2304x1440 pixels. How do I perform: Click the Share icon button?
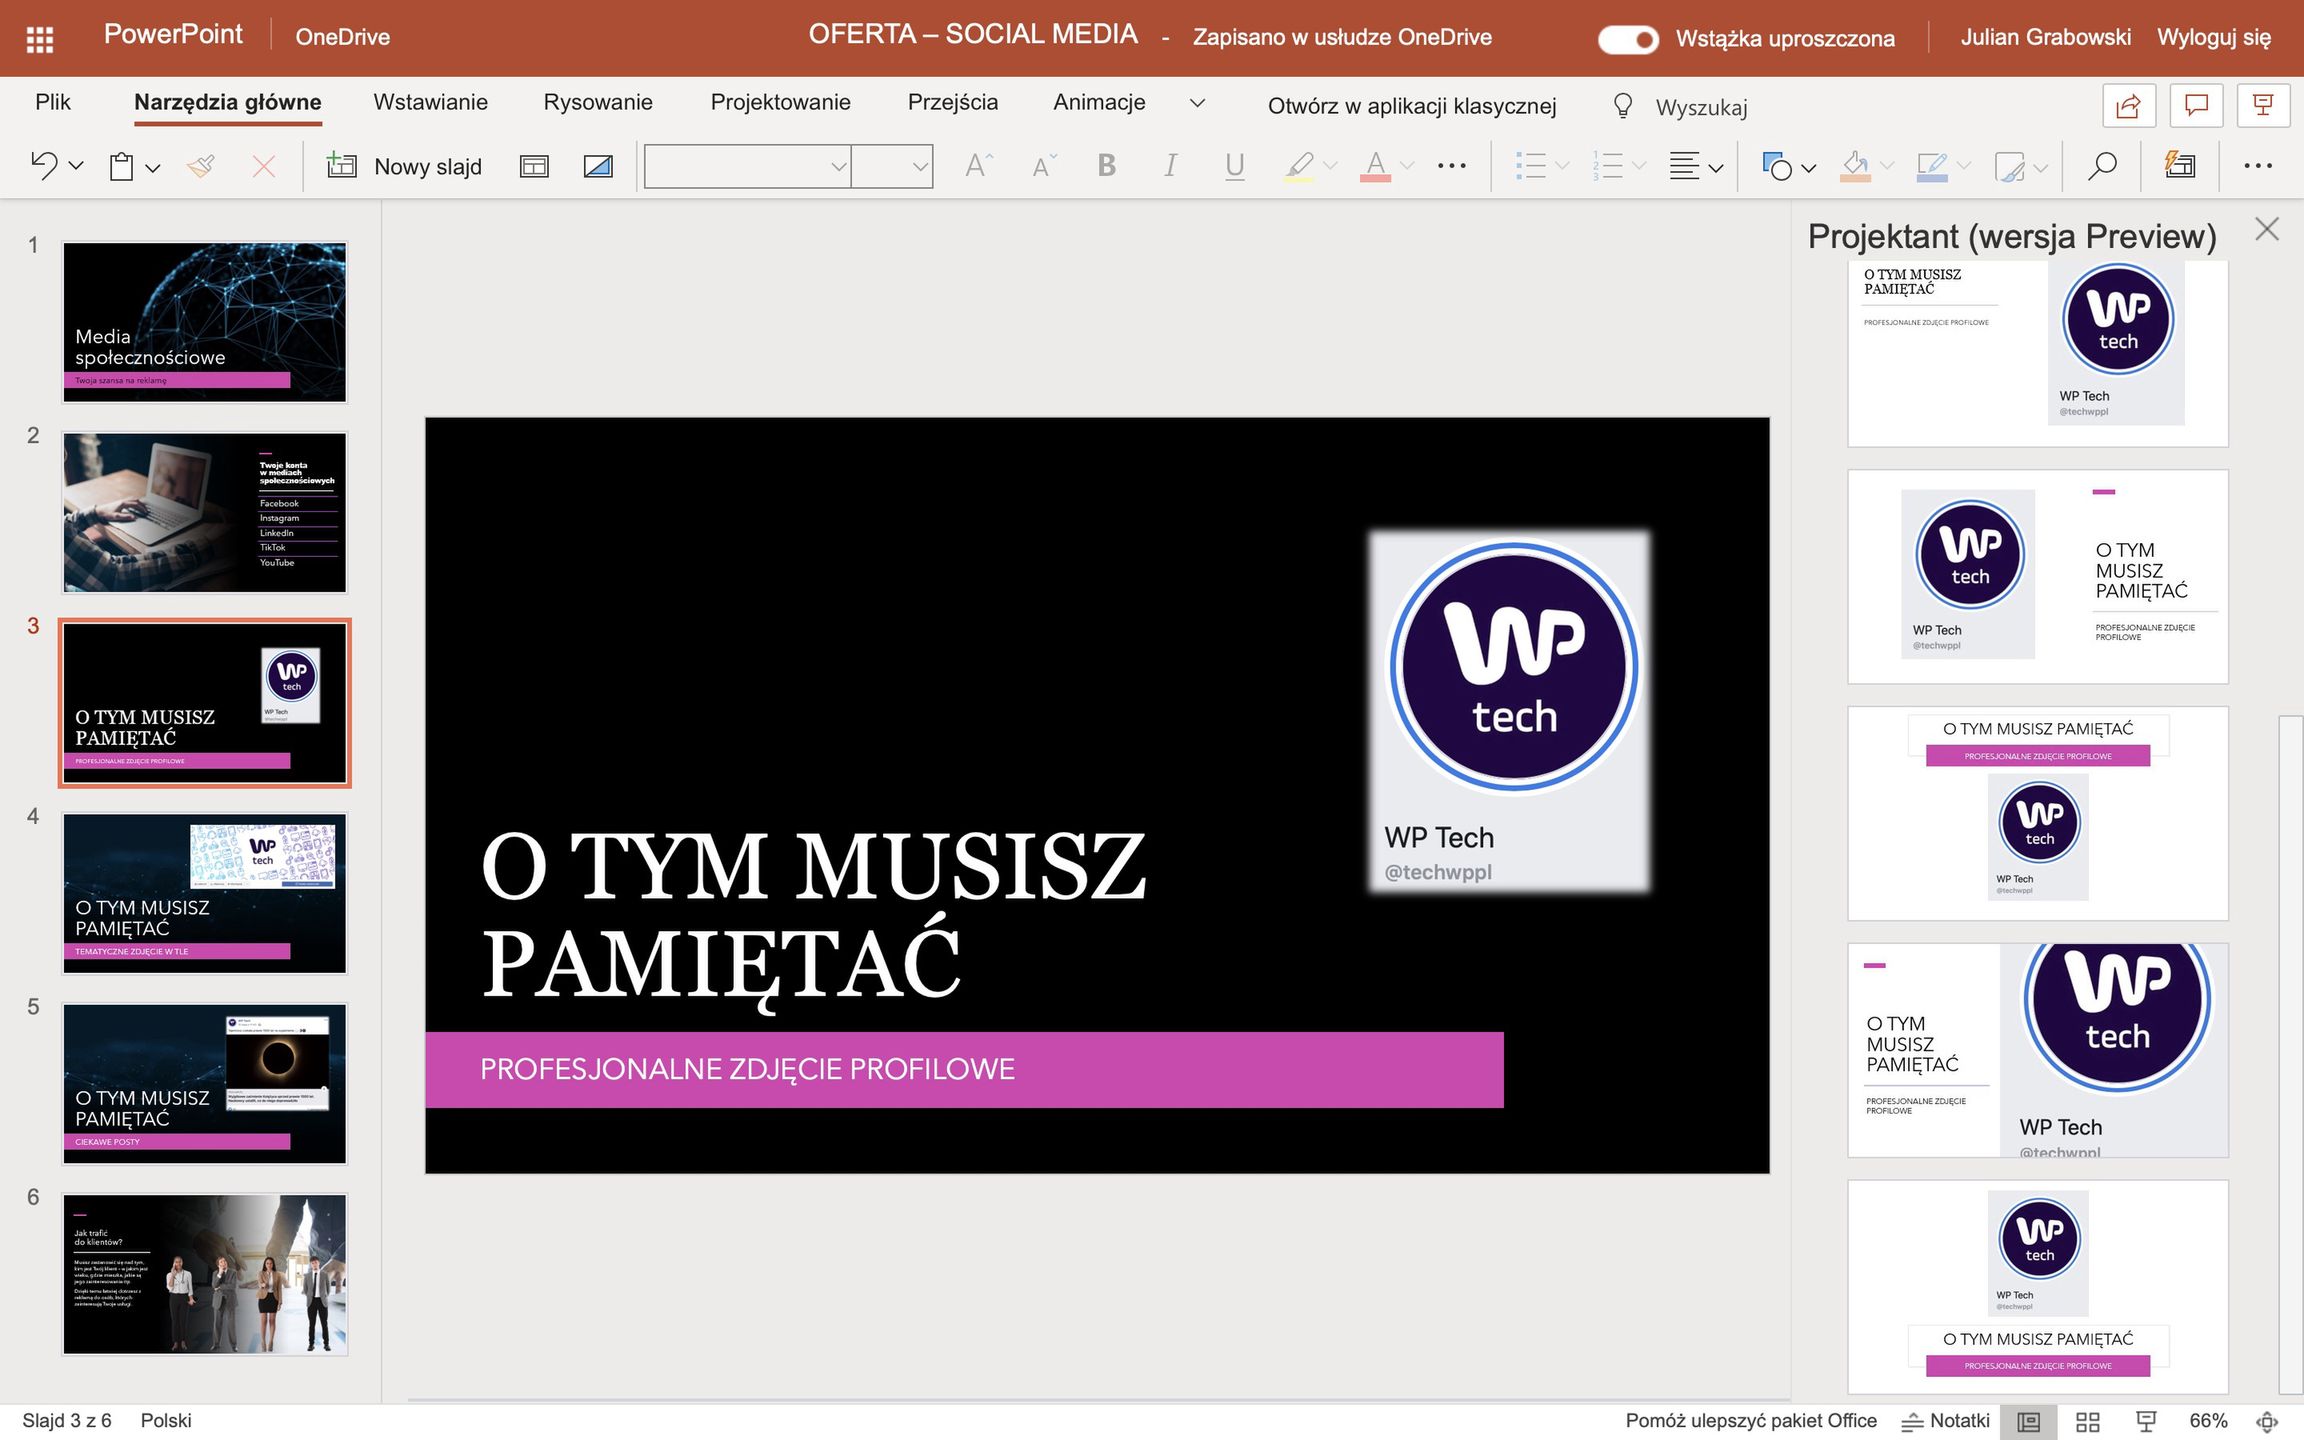(2128, 106)
